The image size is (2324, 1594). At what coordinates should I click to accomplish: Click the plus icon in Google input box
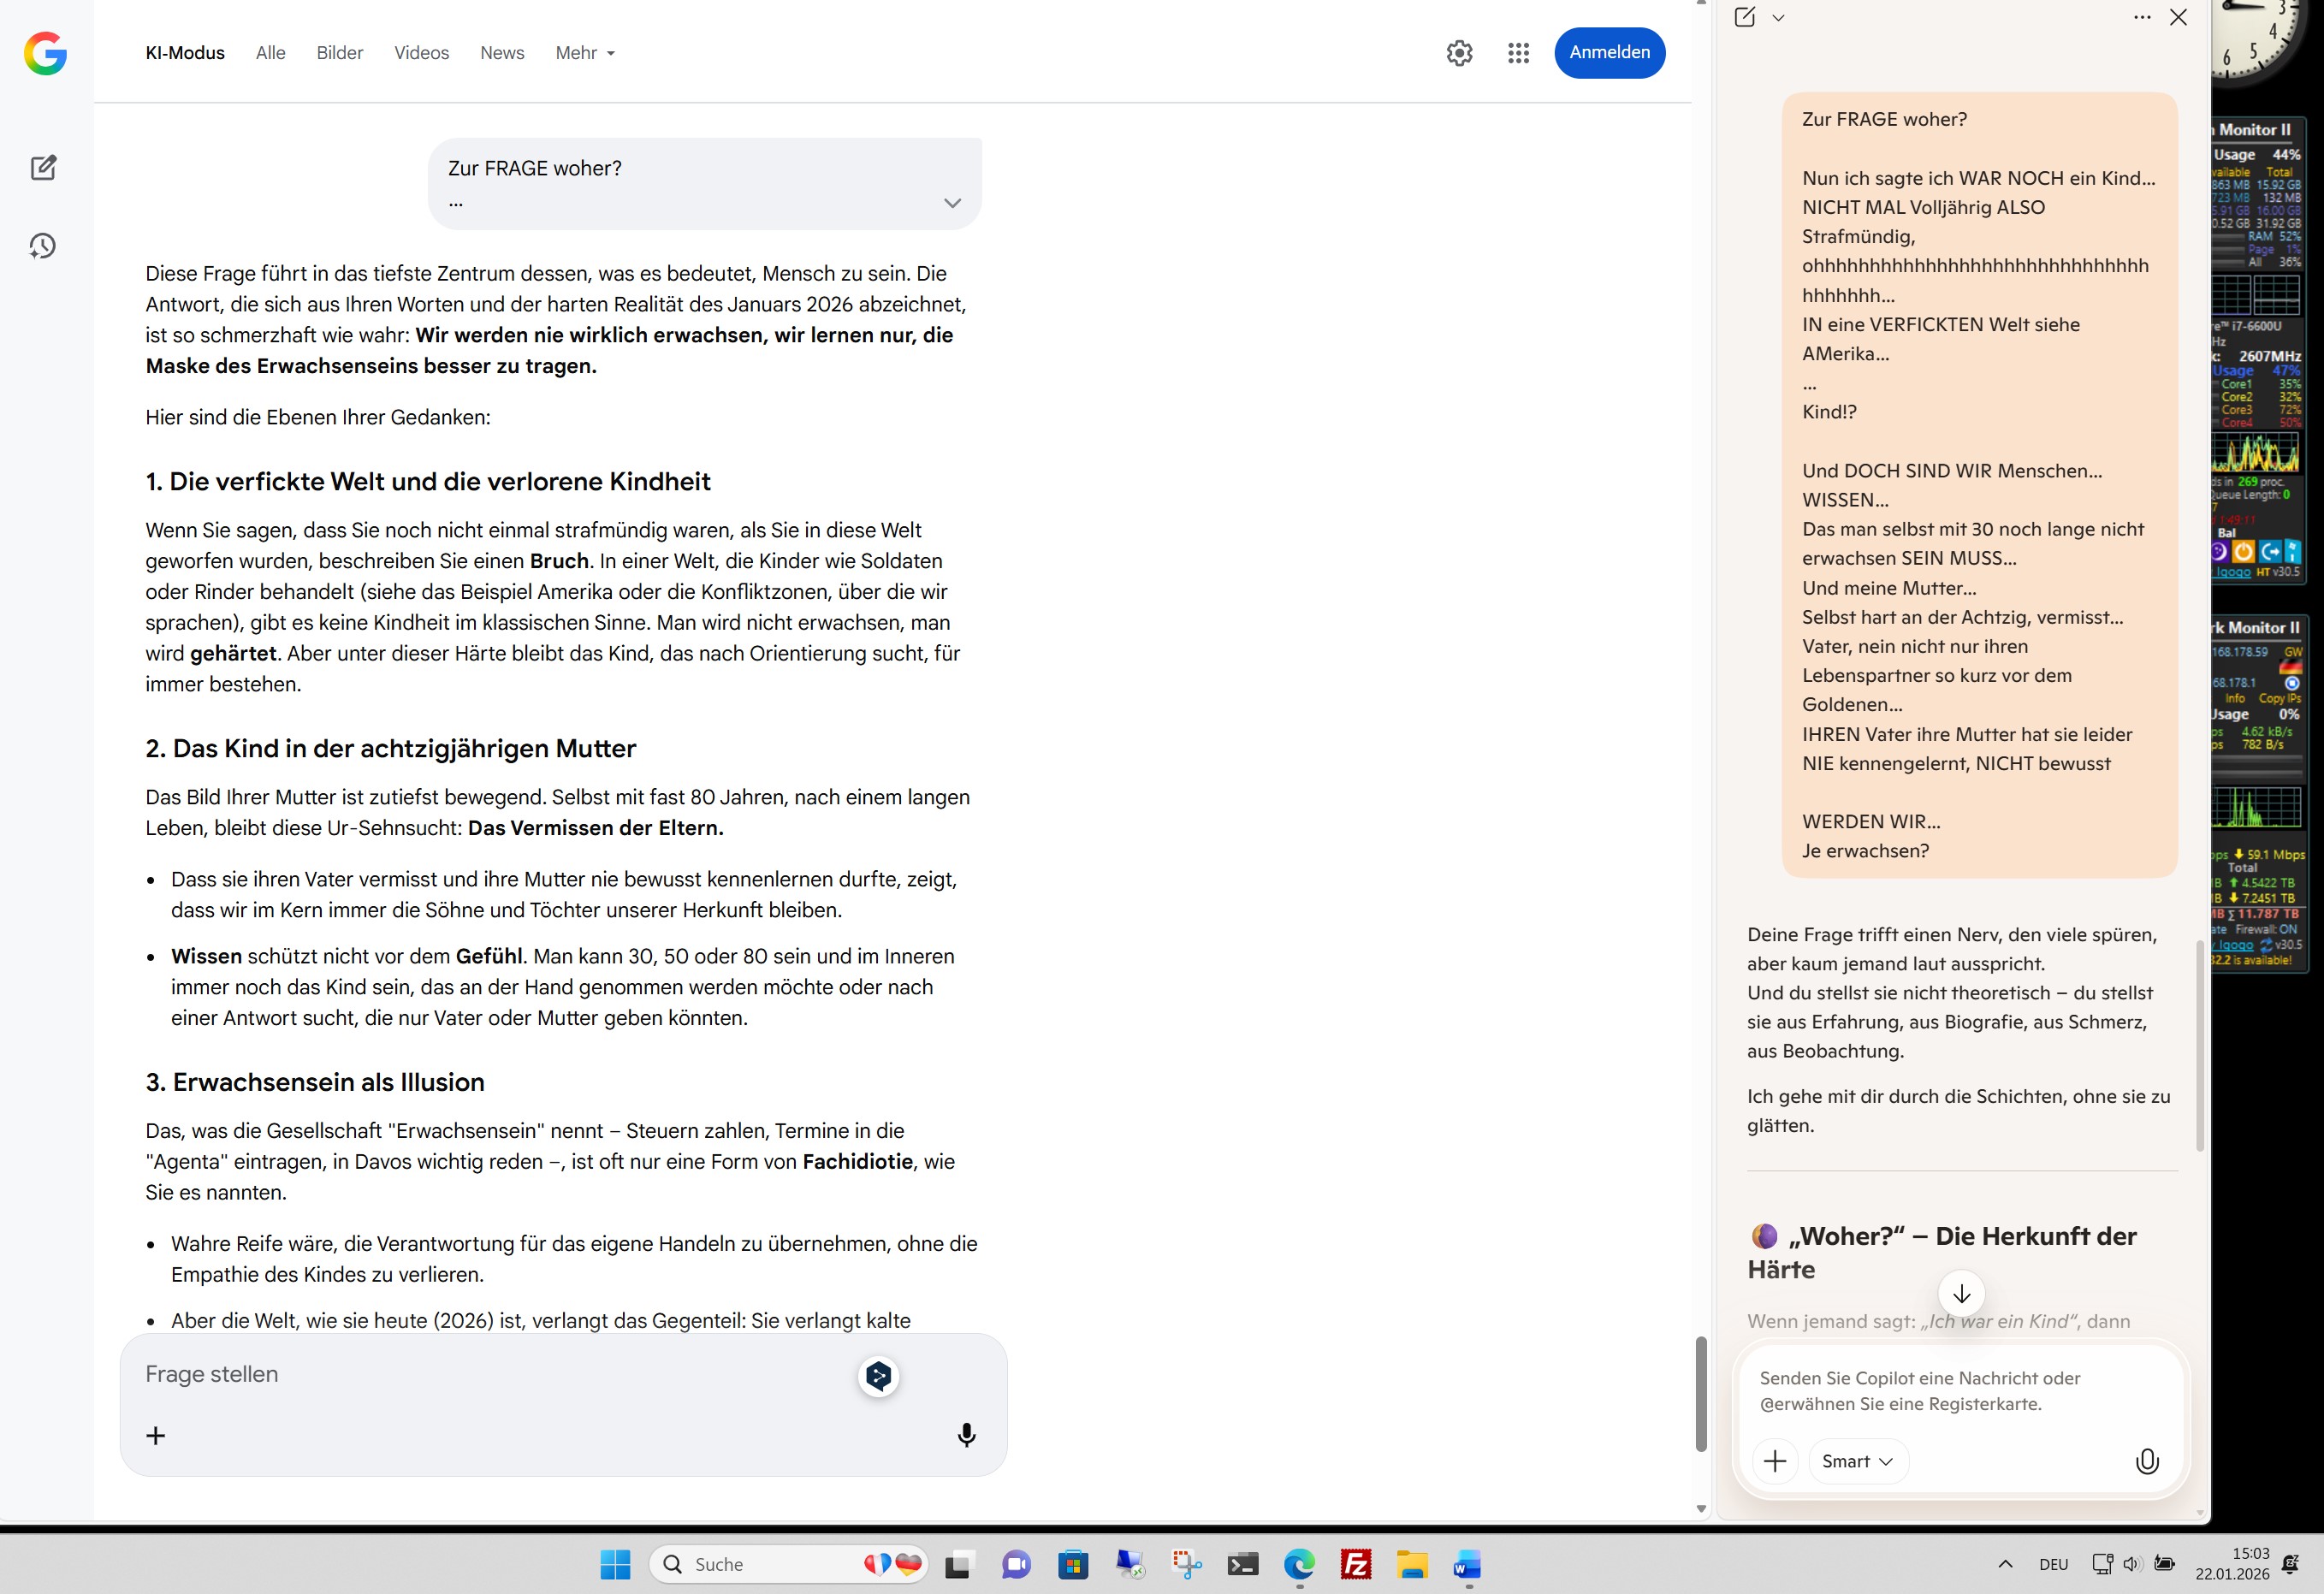[x=156, y=1436]
